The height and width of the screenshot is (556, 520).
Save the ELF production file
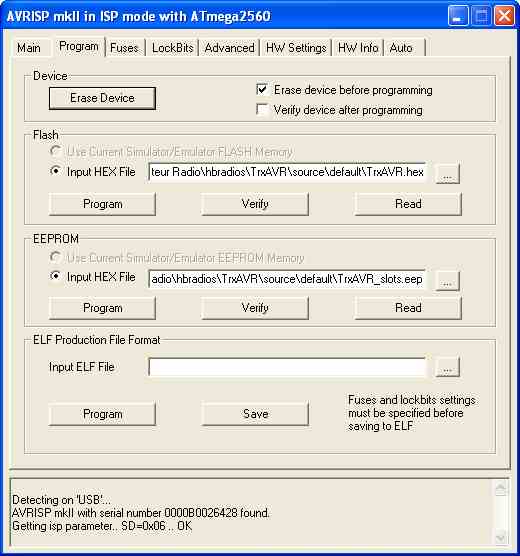255,414
